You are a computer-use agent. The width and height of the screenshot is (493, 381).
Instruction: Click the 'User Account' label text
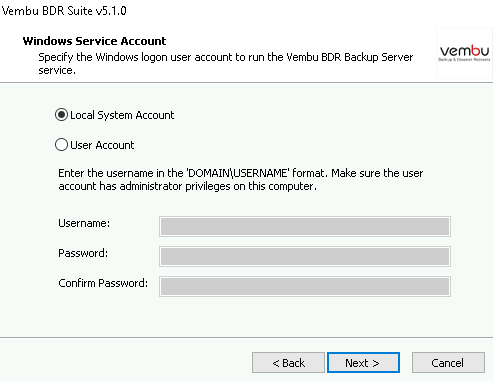[x=102, y=145]
